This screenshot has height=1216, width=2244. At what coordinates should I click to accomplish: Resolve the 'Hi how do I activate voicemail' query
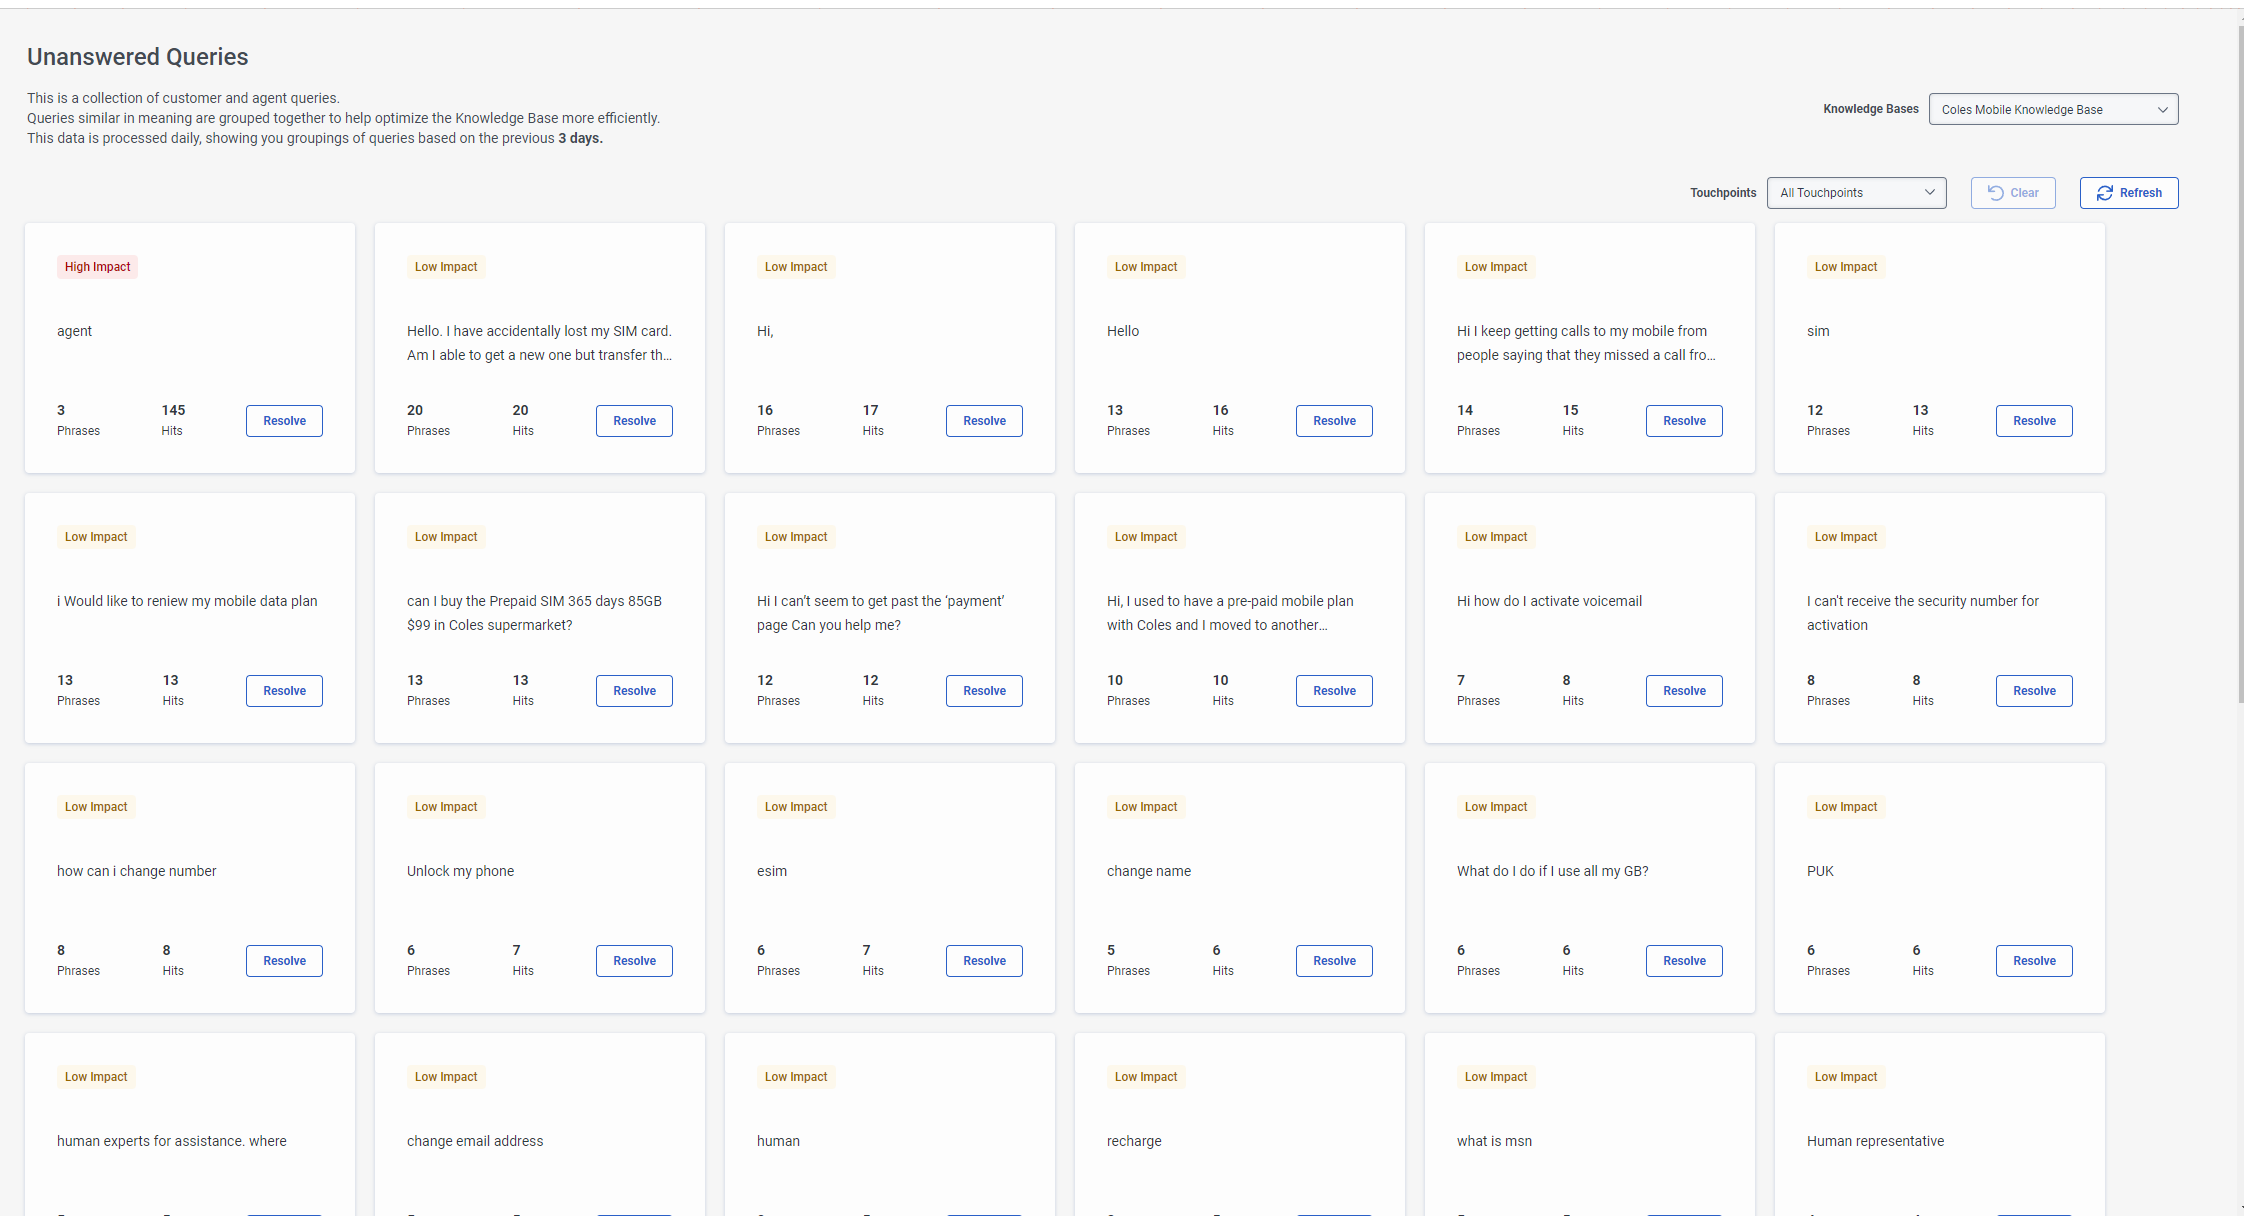tap(1683, 691)
